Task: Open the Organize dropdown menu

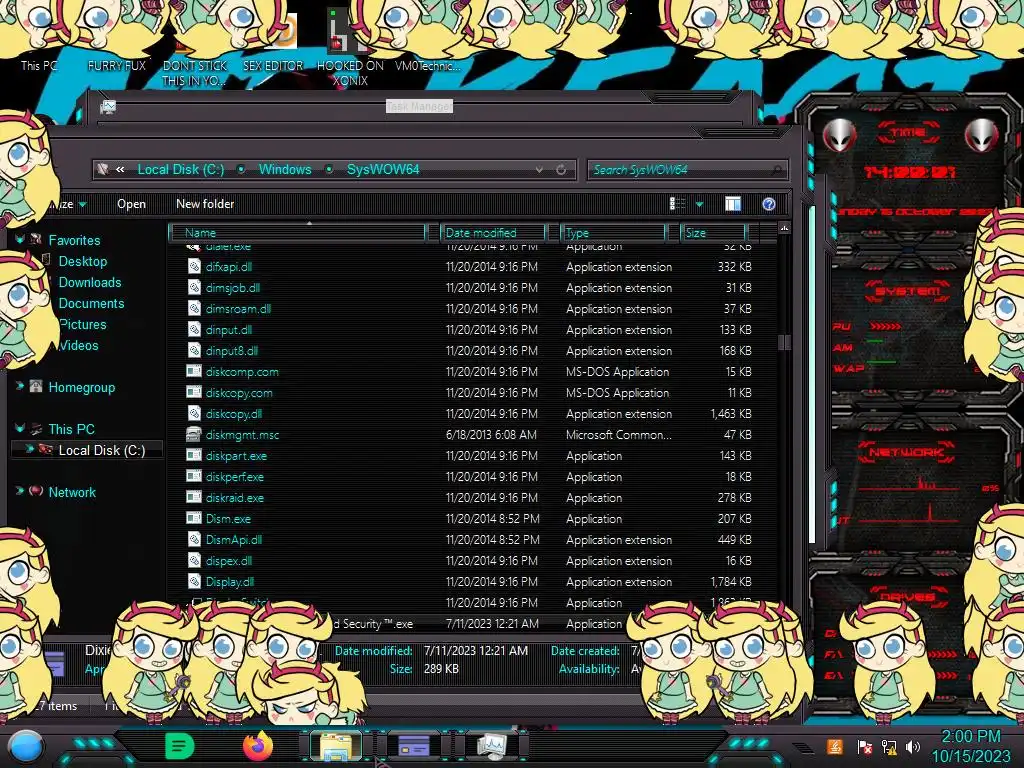Action: 69,204
